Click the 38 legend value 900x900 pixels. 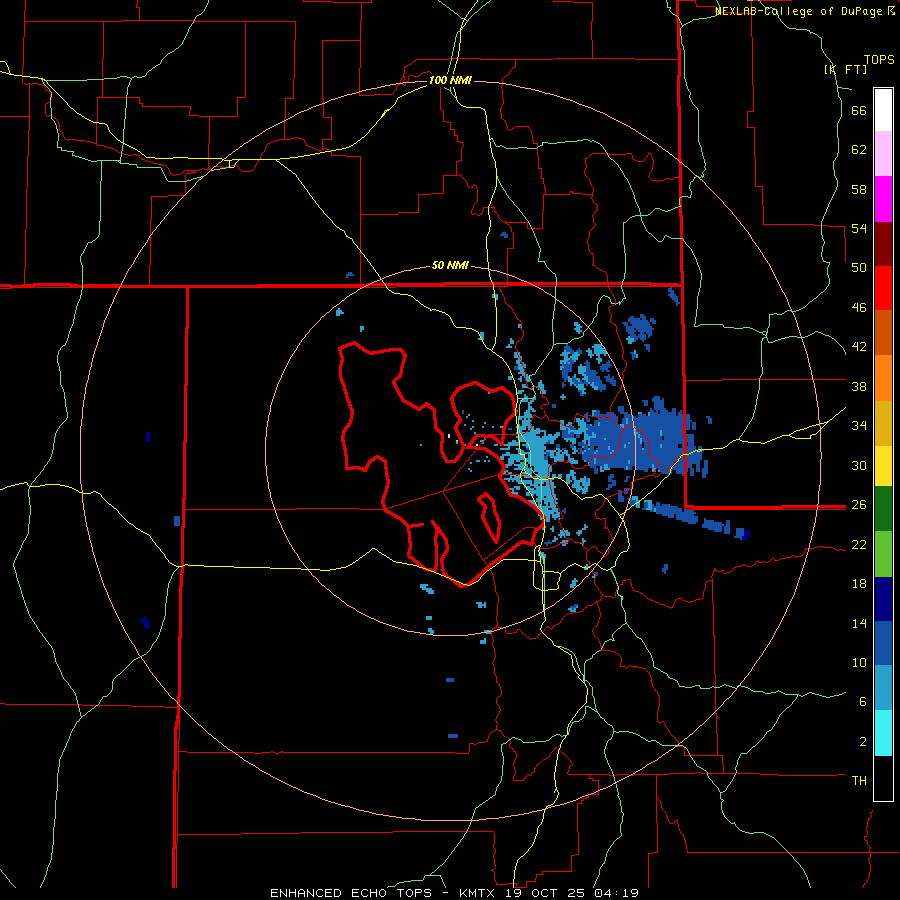(859, 386)
